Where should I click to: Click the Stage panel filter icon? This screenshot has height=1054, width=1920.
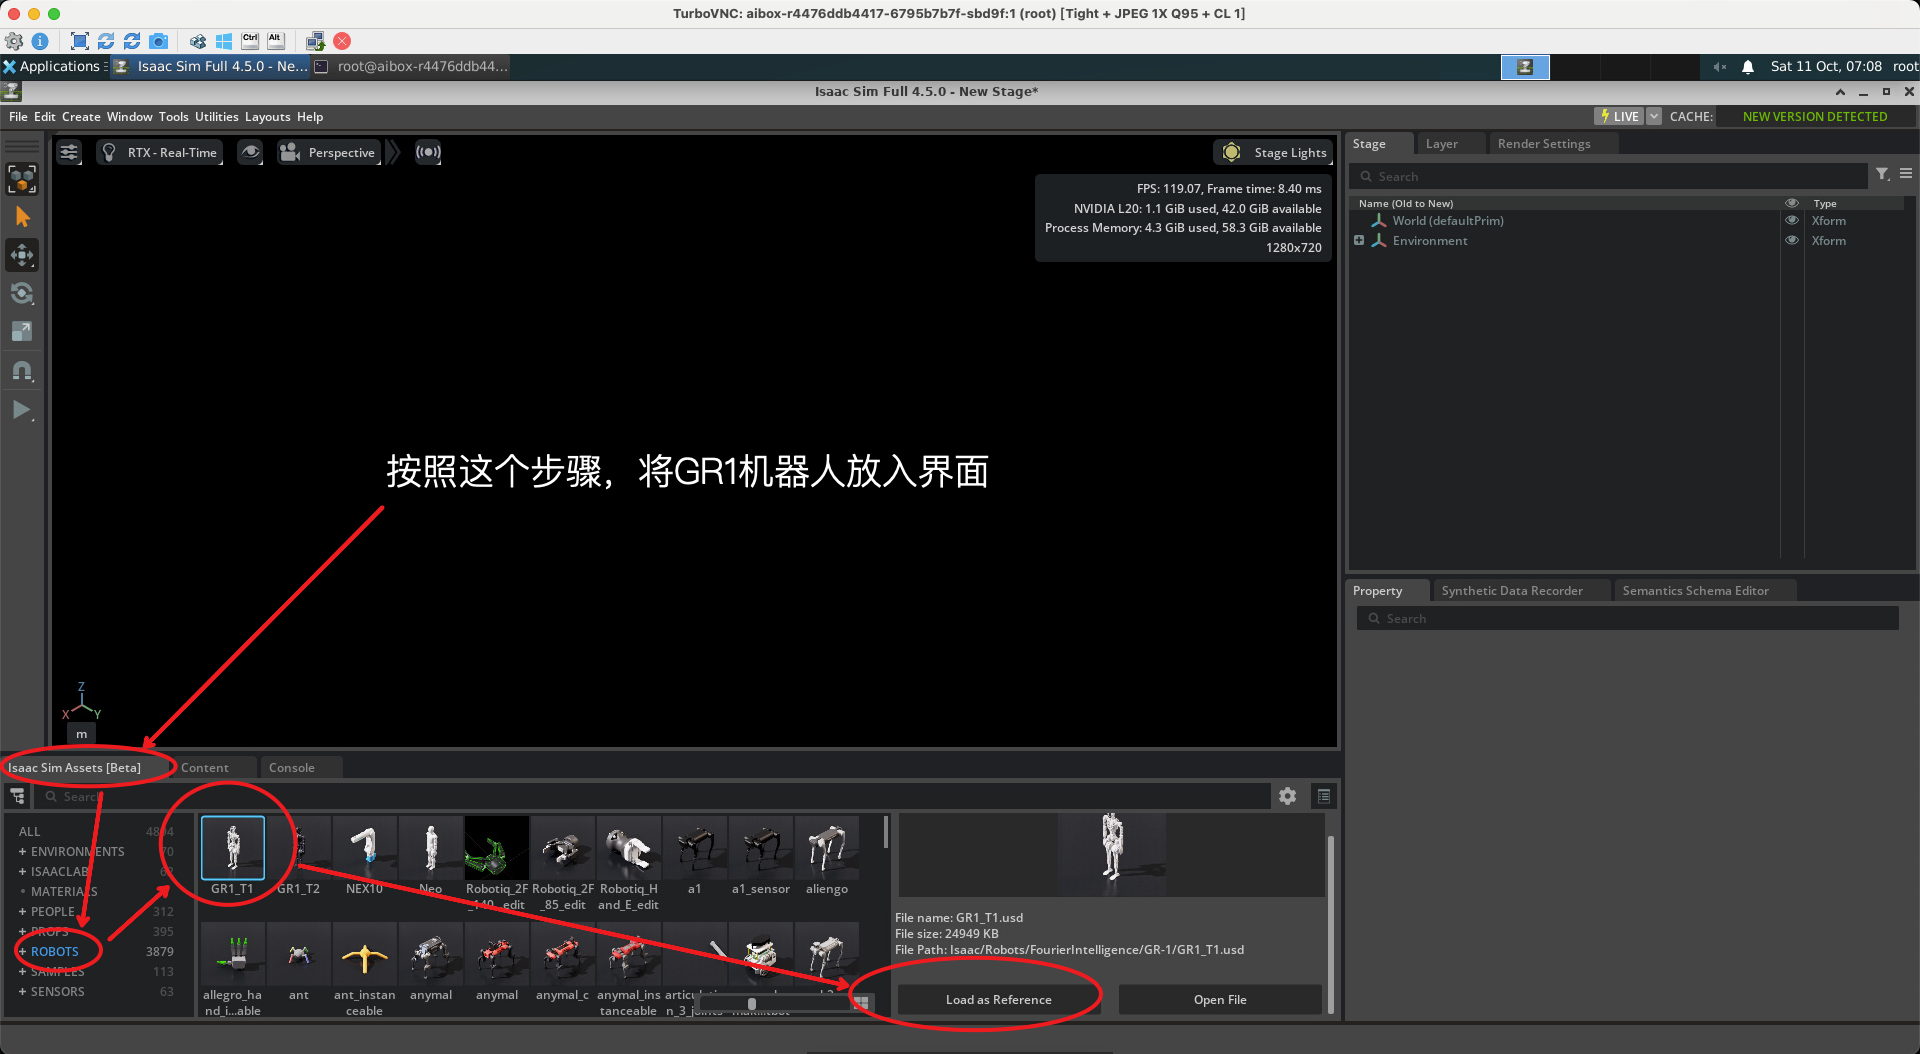pyautogui.click(x=1882, y=174)
